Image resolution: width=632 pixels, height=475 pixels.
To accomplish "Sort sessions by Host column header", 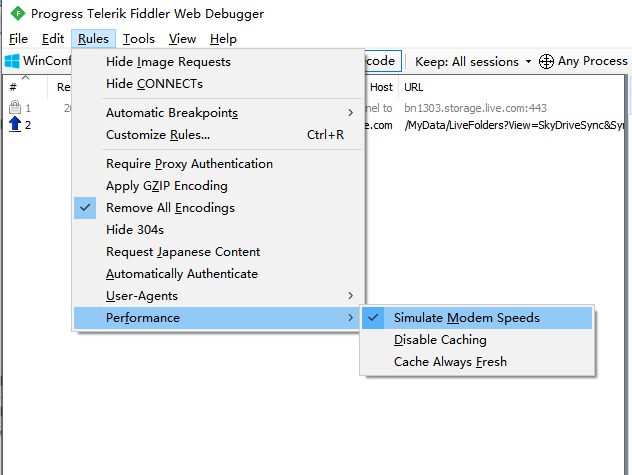I will coord(381,87).
